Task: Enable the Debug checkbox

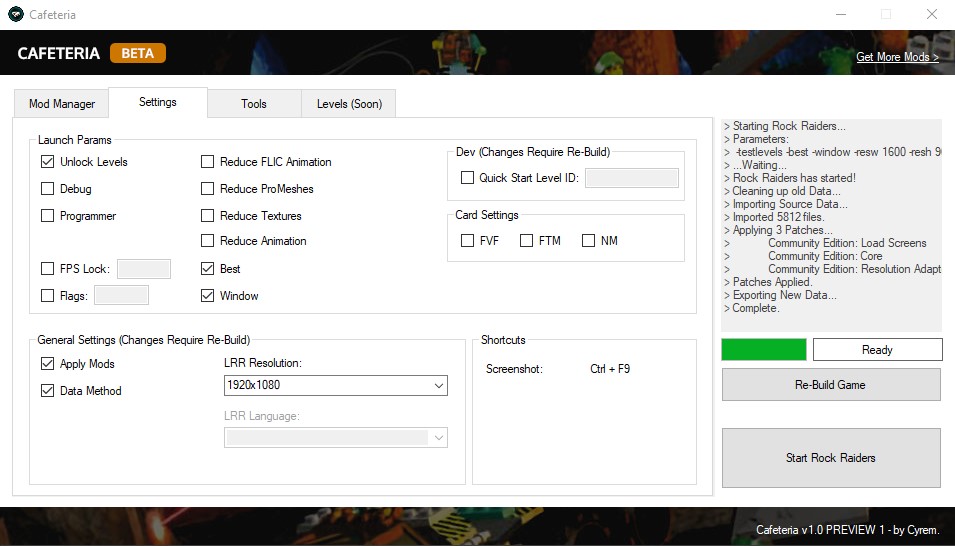Action: [48, 188]
